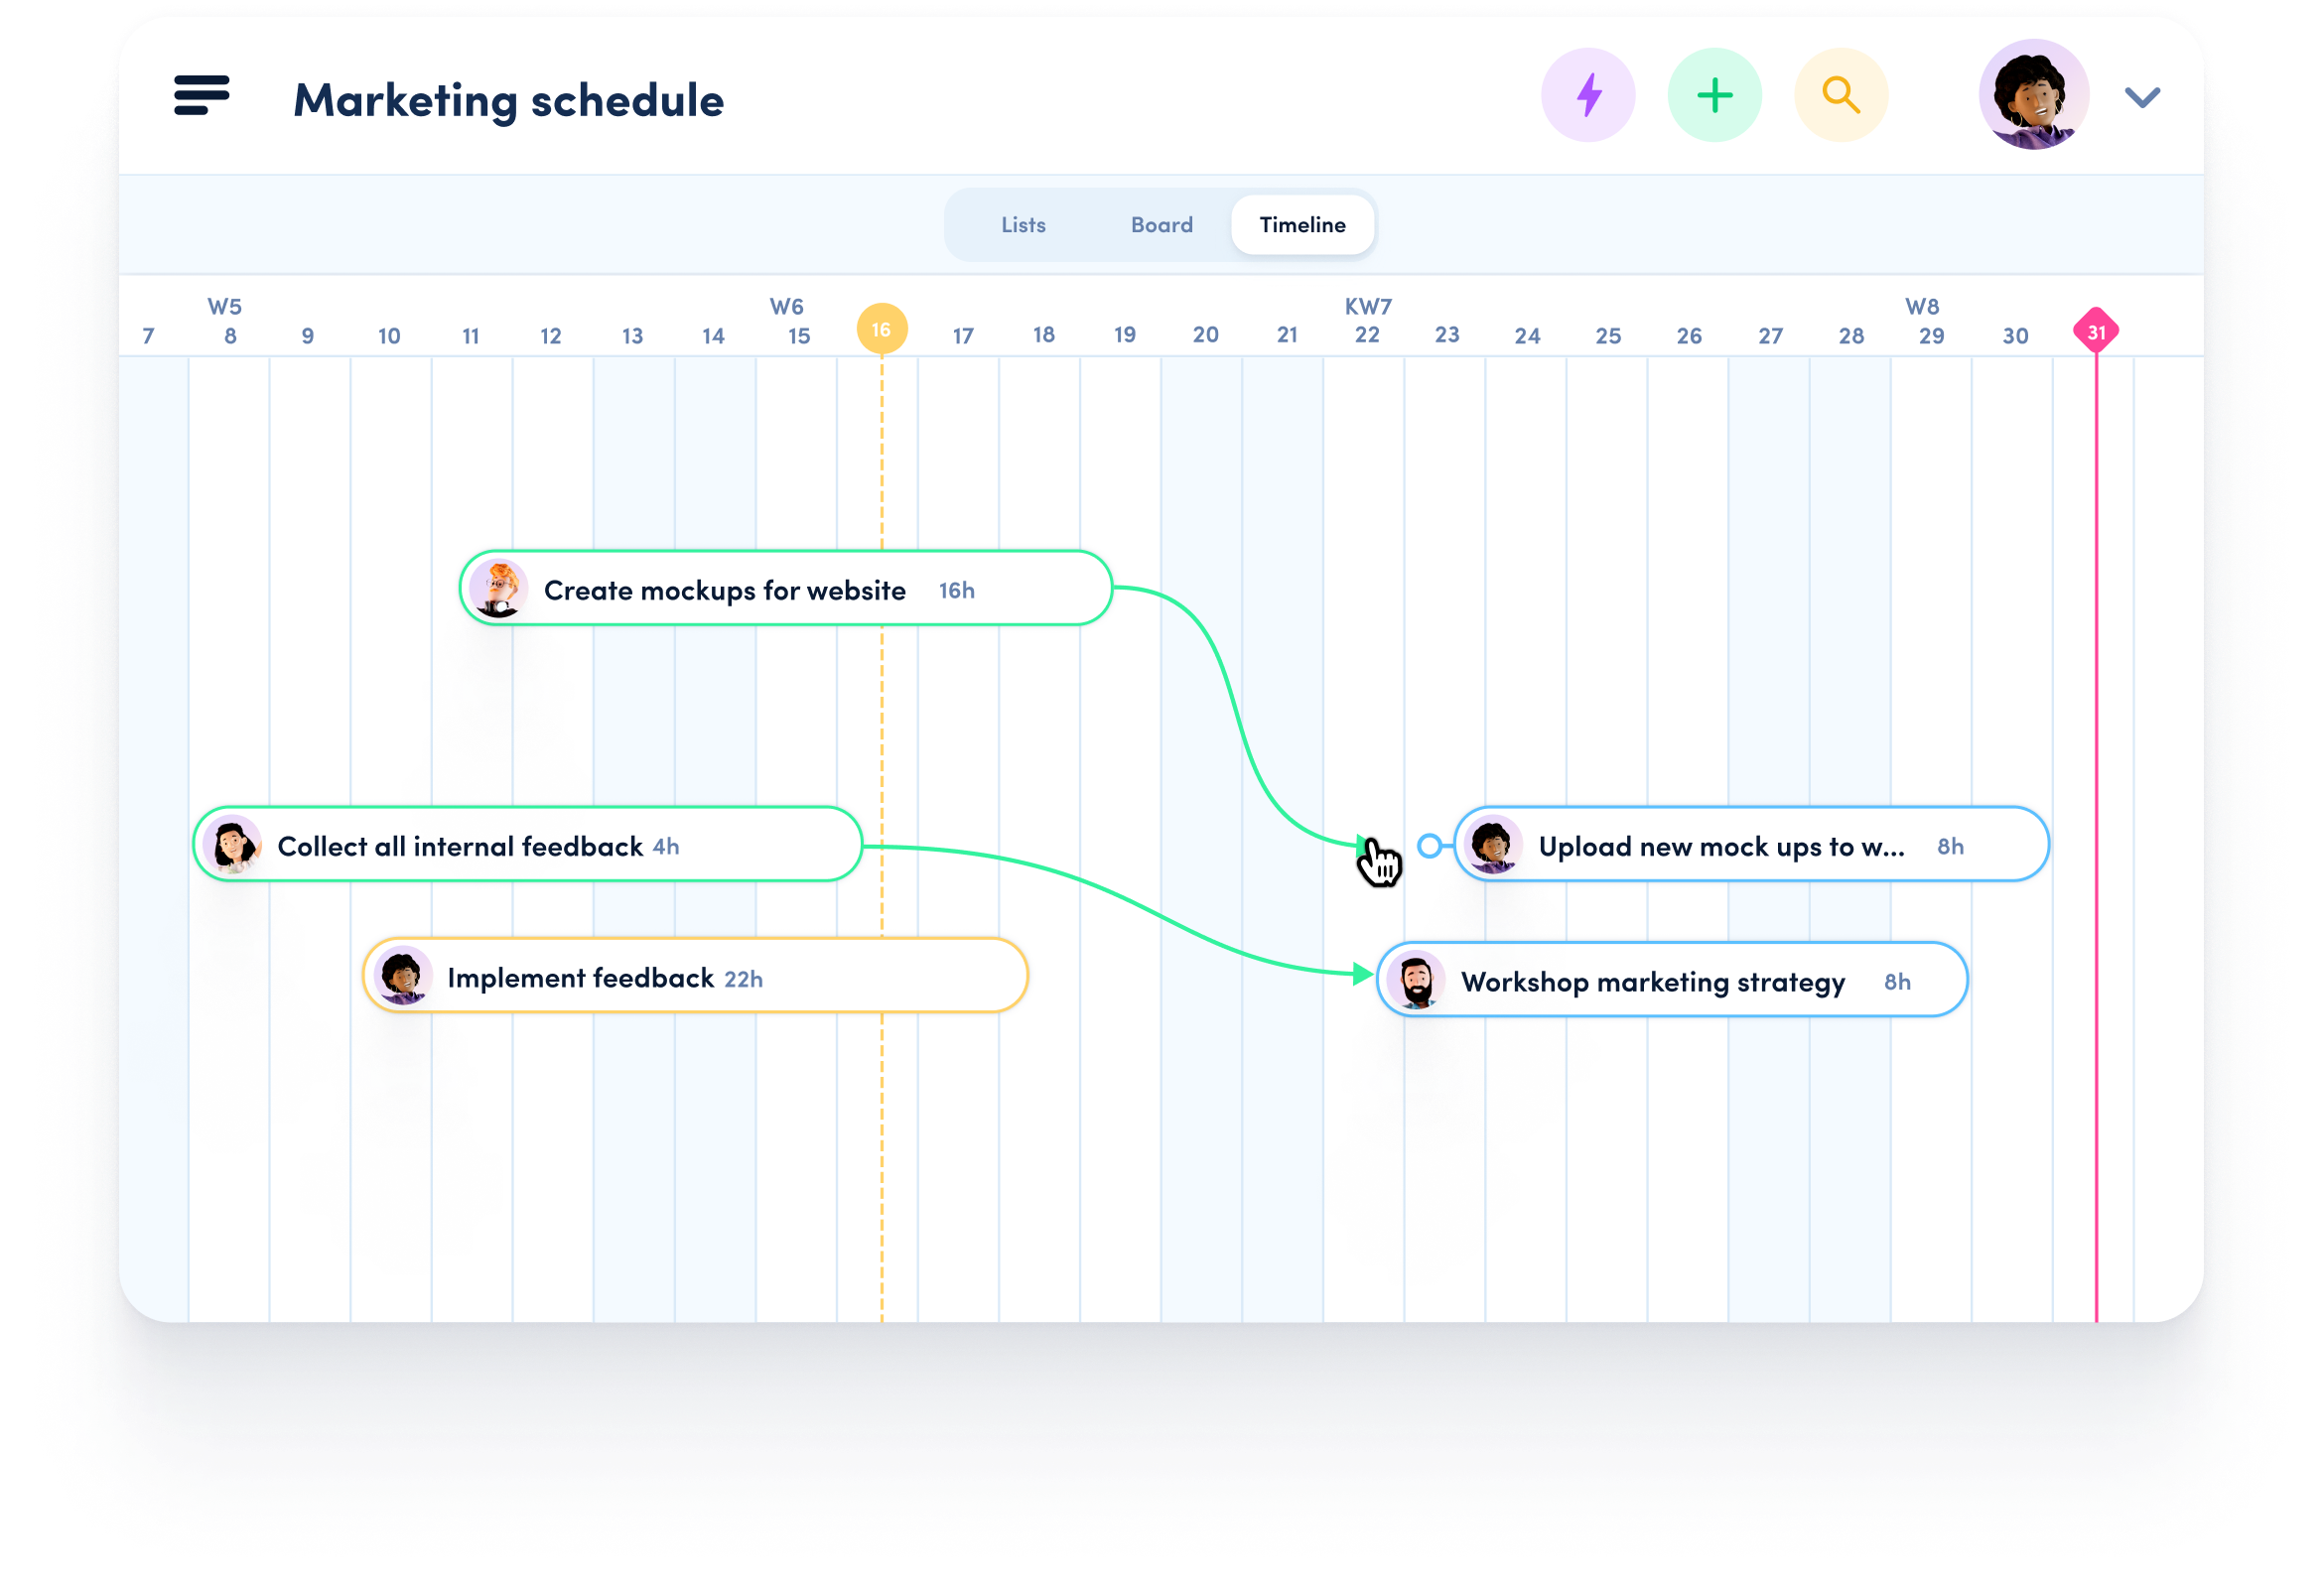Open task Implement feedback
This screenshot has width=2324, height=1591.
coord(695,976)
